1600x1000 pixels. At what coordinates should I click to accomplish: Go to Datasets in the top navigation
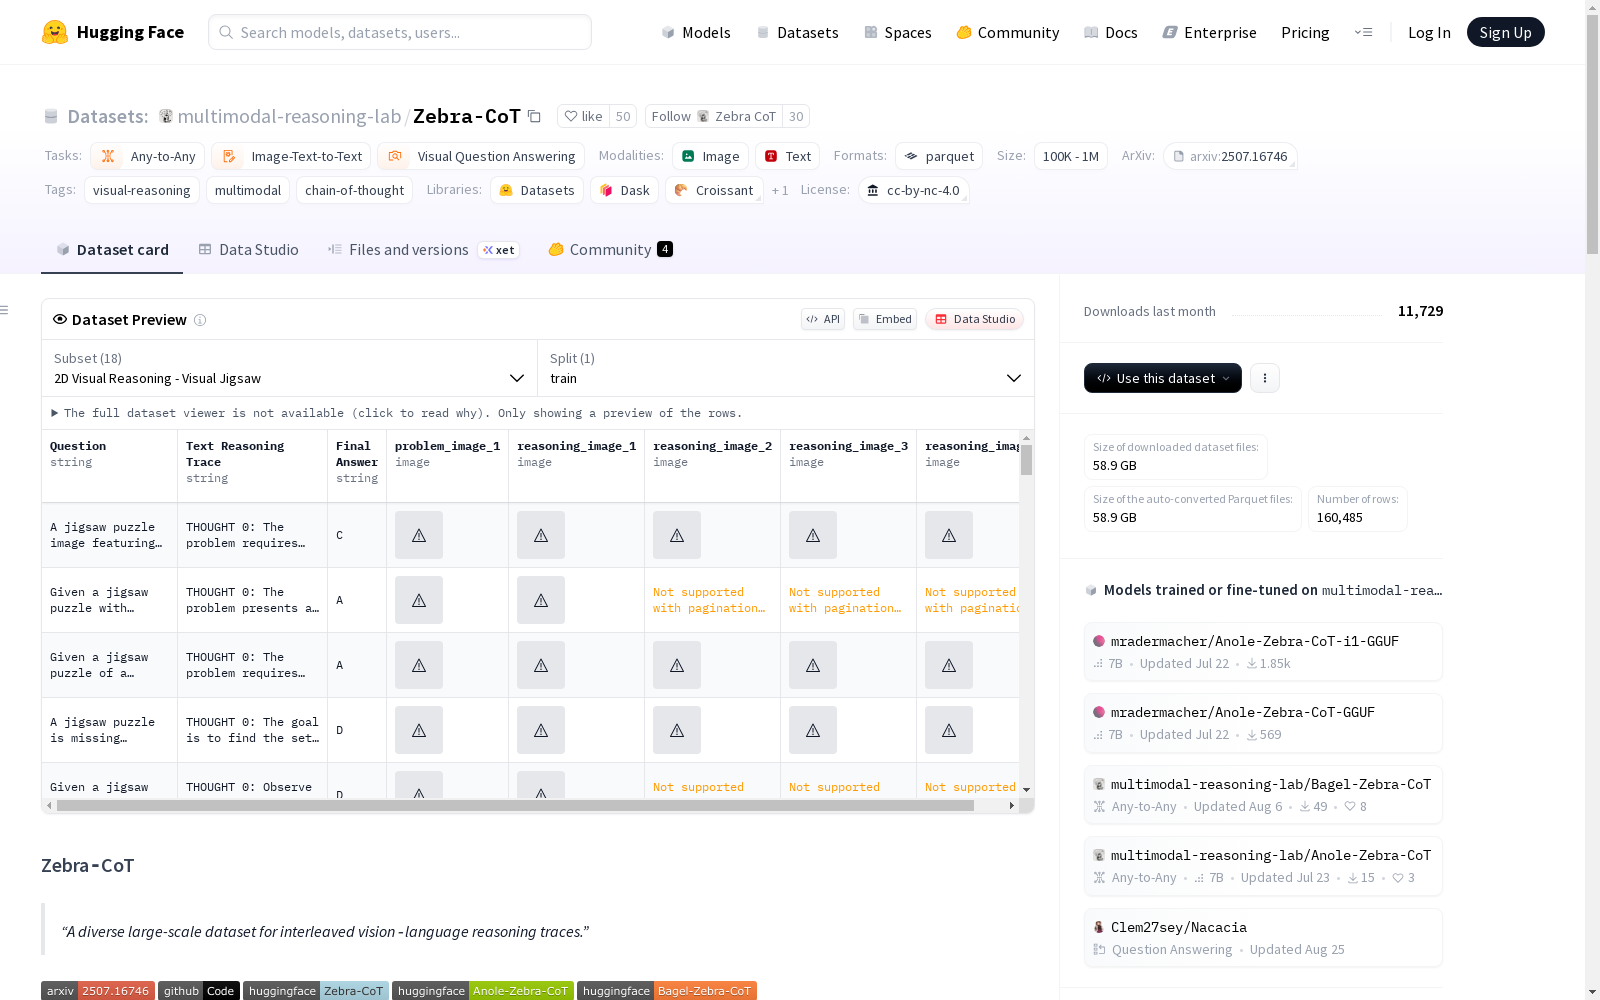797,32
